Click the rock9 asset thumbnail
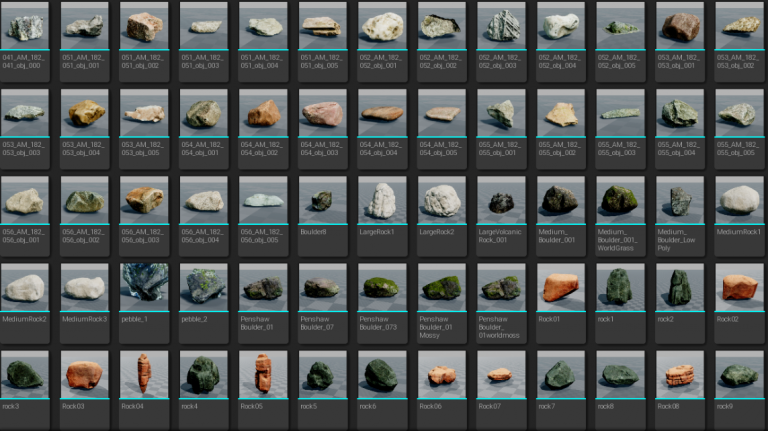The image size is (768, 431). point(739,374)
